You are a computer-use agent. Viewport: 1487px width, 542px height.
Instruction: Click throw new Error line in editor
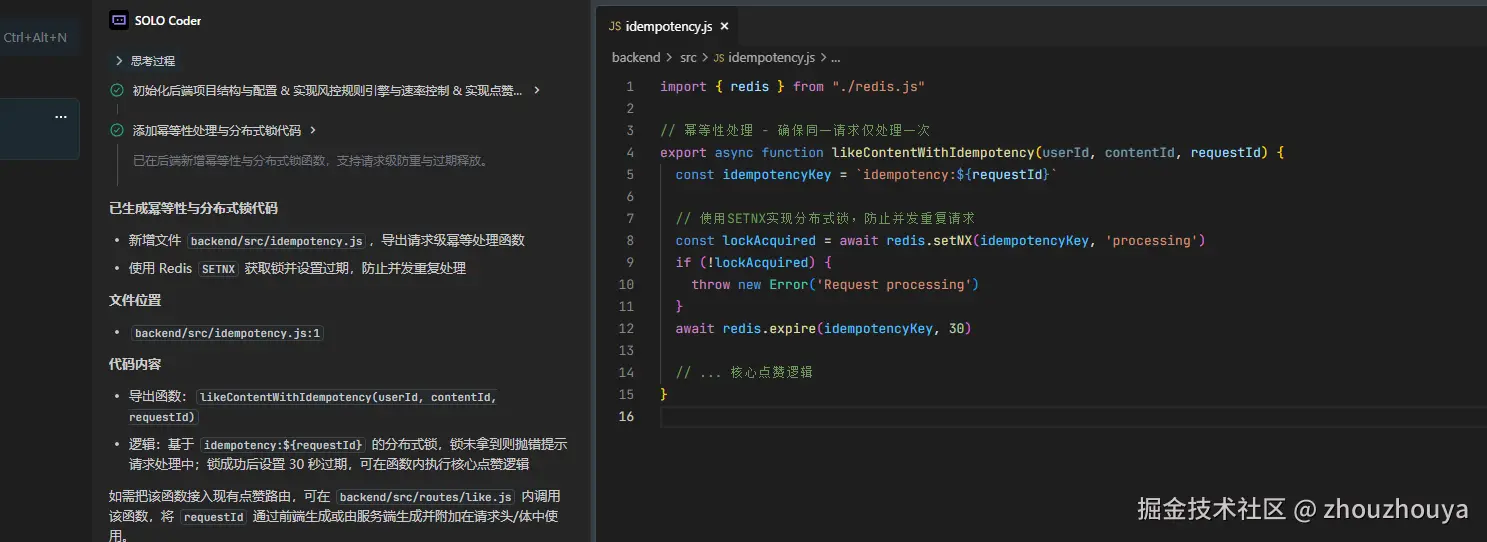(835, 285)
